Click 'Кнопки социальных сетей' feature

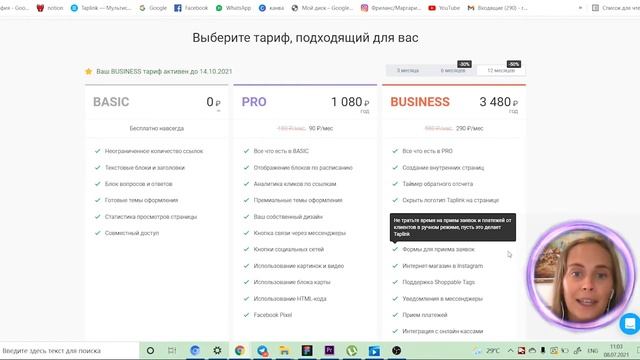(289, 249)
